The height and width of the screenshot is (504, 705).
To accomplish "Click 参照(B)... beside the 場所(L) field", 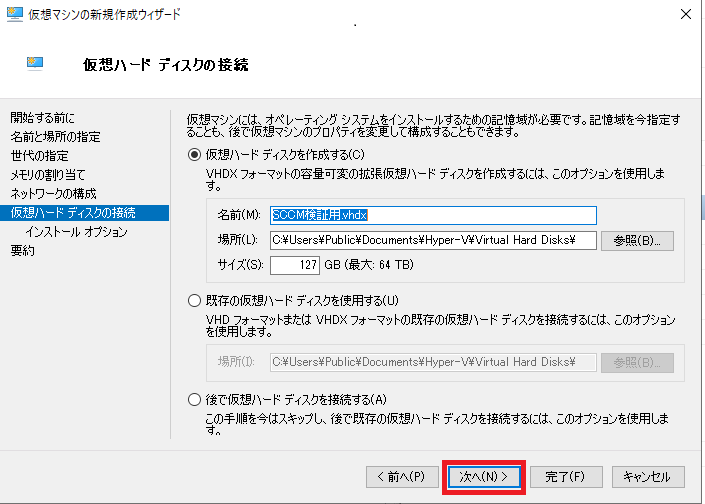I will [x=637, y=241].
